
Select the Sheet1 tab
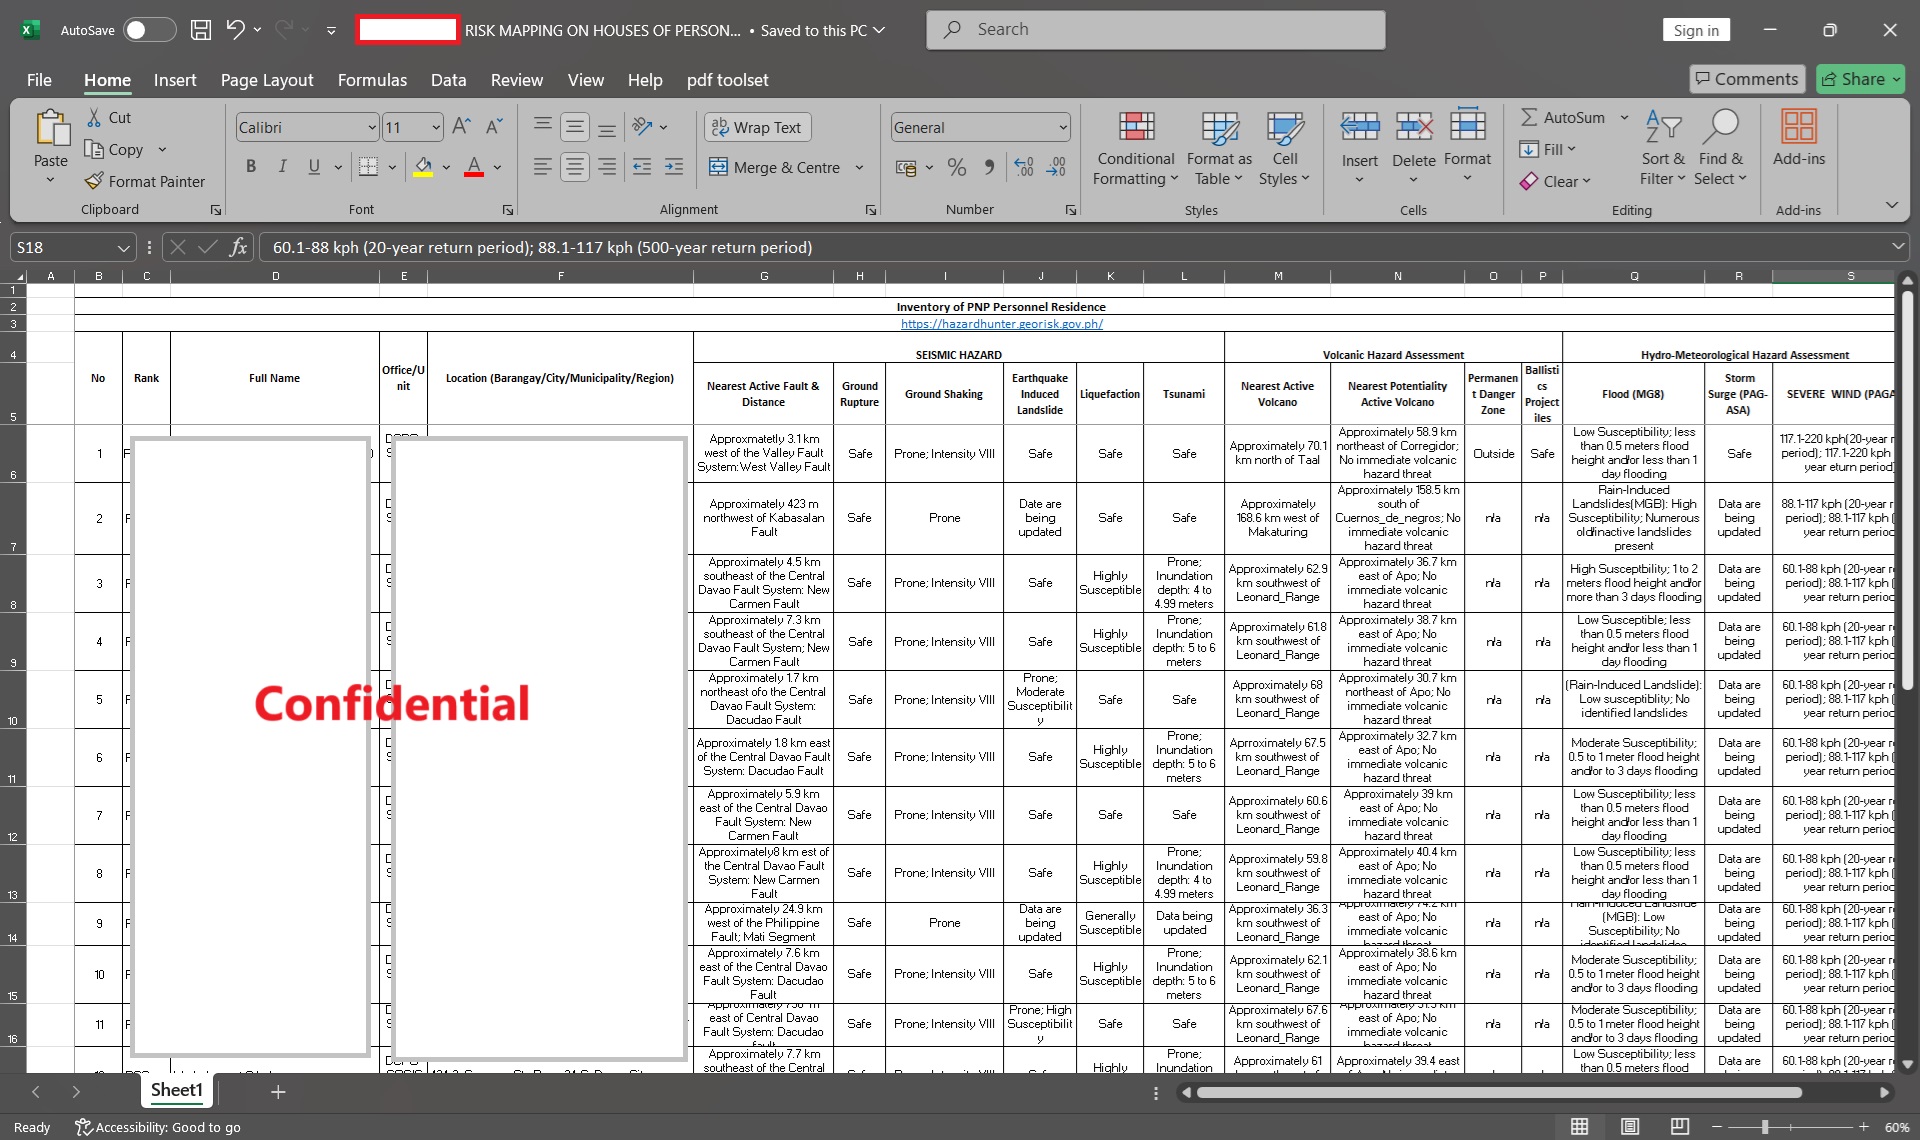pyautogui.click(x=177, y=1091)
